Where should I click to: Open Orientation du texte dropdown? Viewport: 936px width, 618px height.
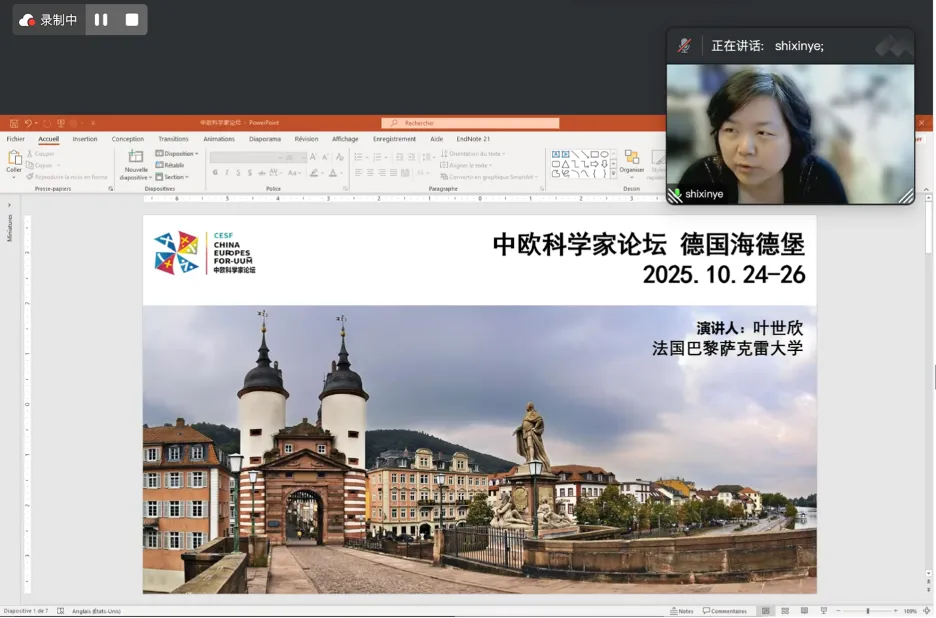(473, 153)
